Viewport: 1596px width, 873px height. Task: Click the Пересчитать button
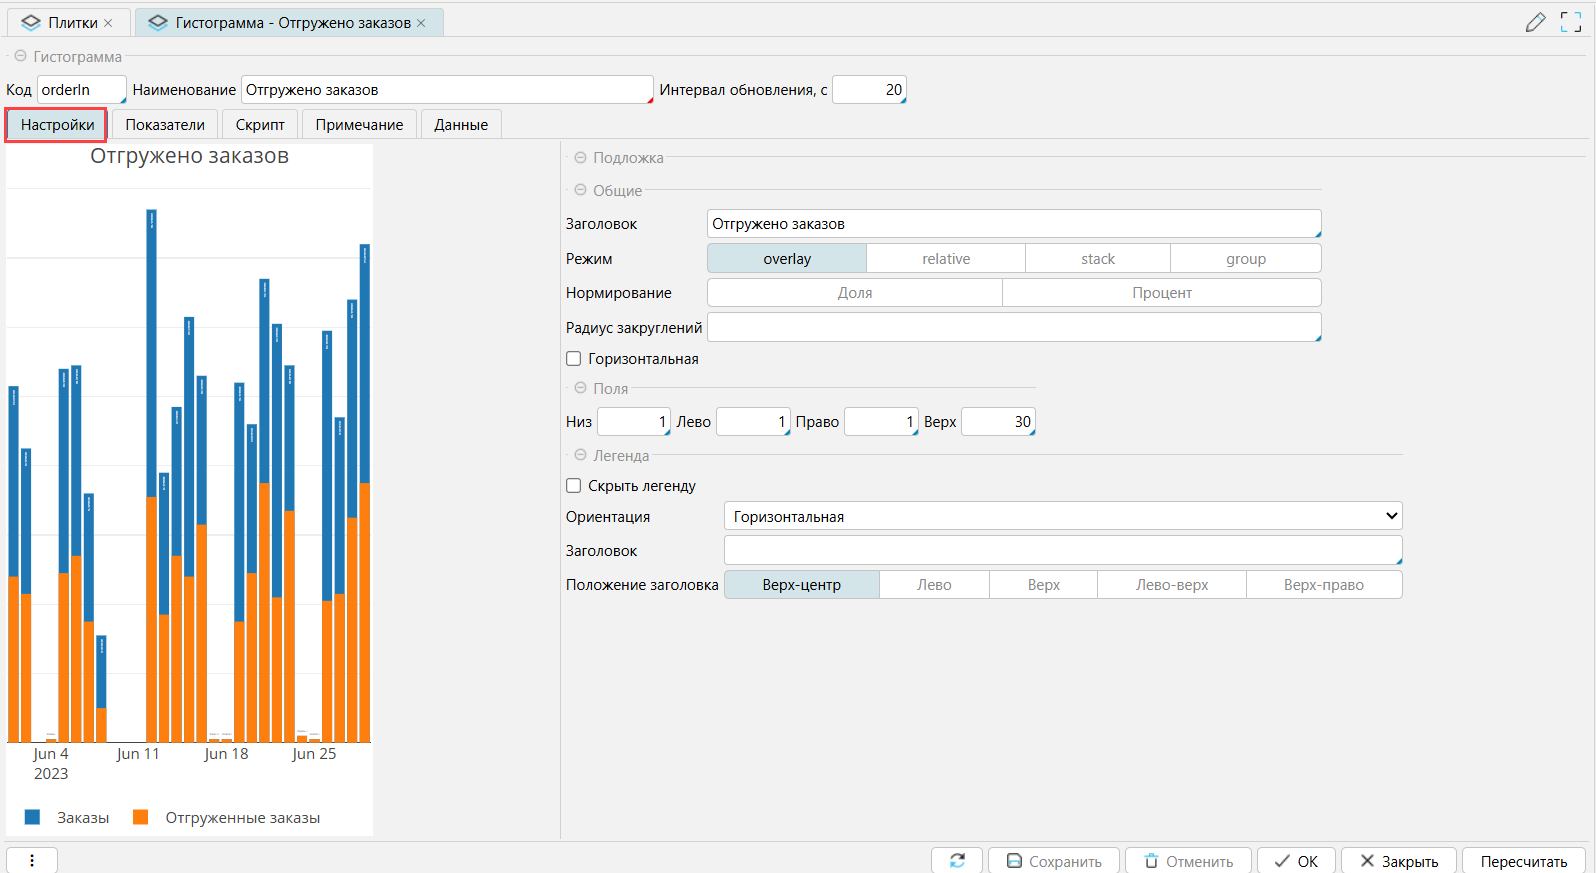tap(1523, 861)
